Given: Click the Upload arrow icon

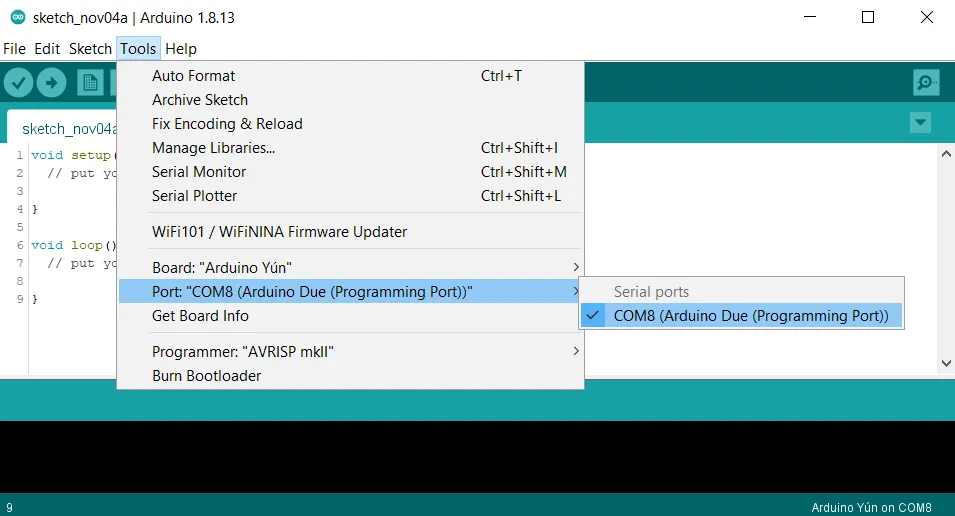Looking at the screenshot, I should pos(51,83).
